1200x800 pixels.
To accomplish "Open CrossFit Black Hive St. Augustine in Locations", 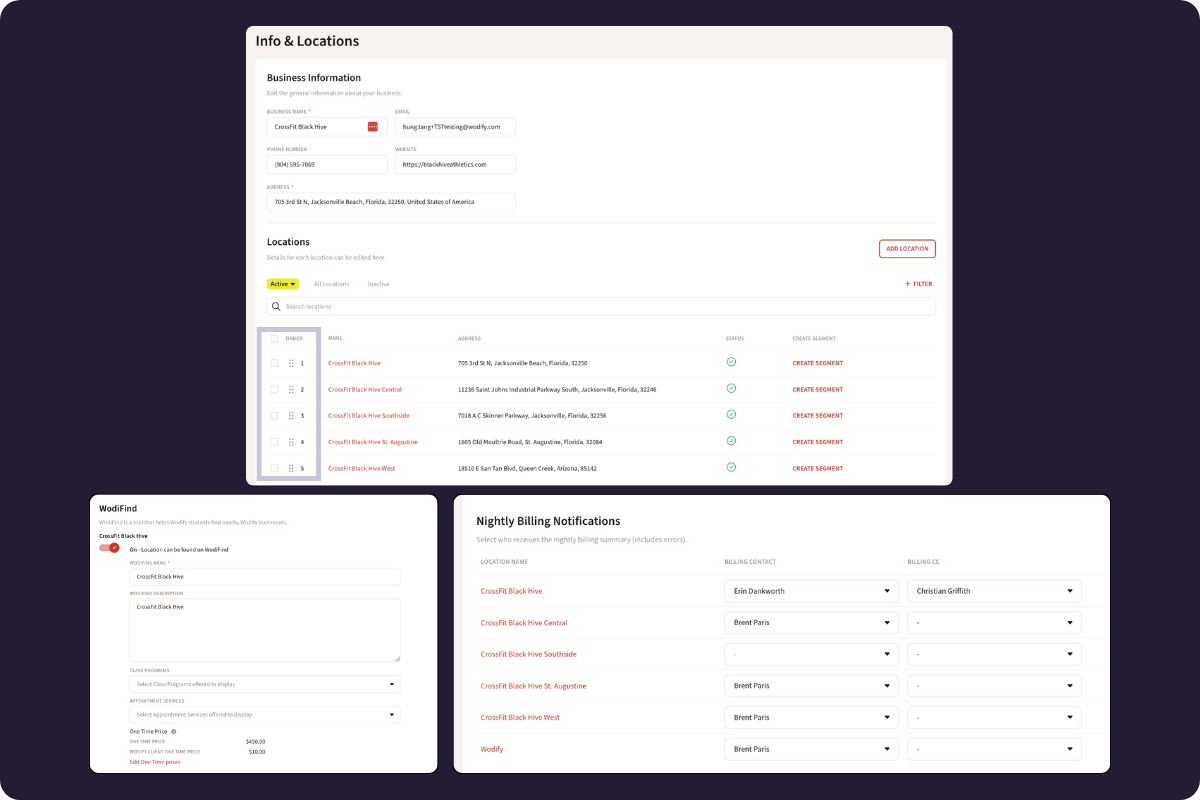I will point(373,442).
